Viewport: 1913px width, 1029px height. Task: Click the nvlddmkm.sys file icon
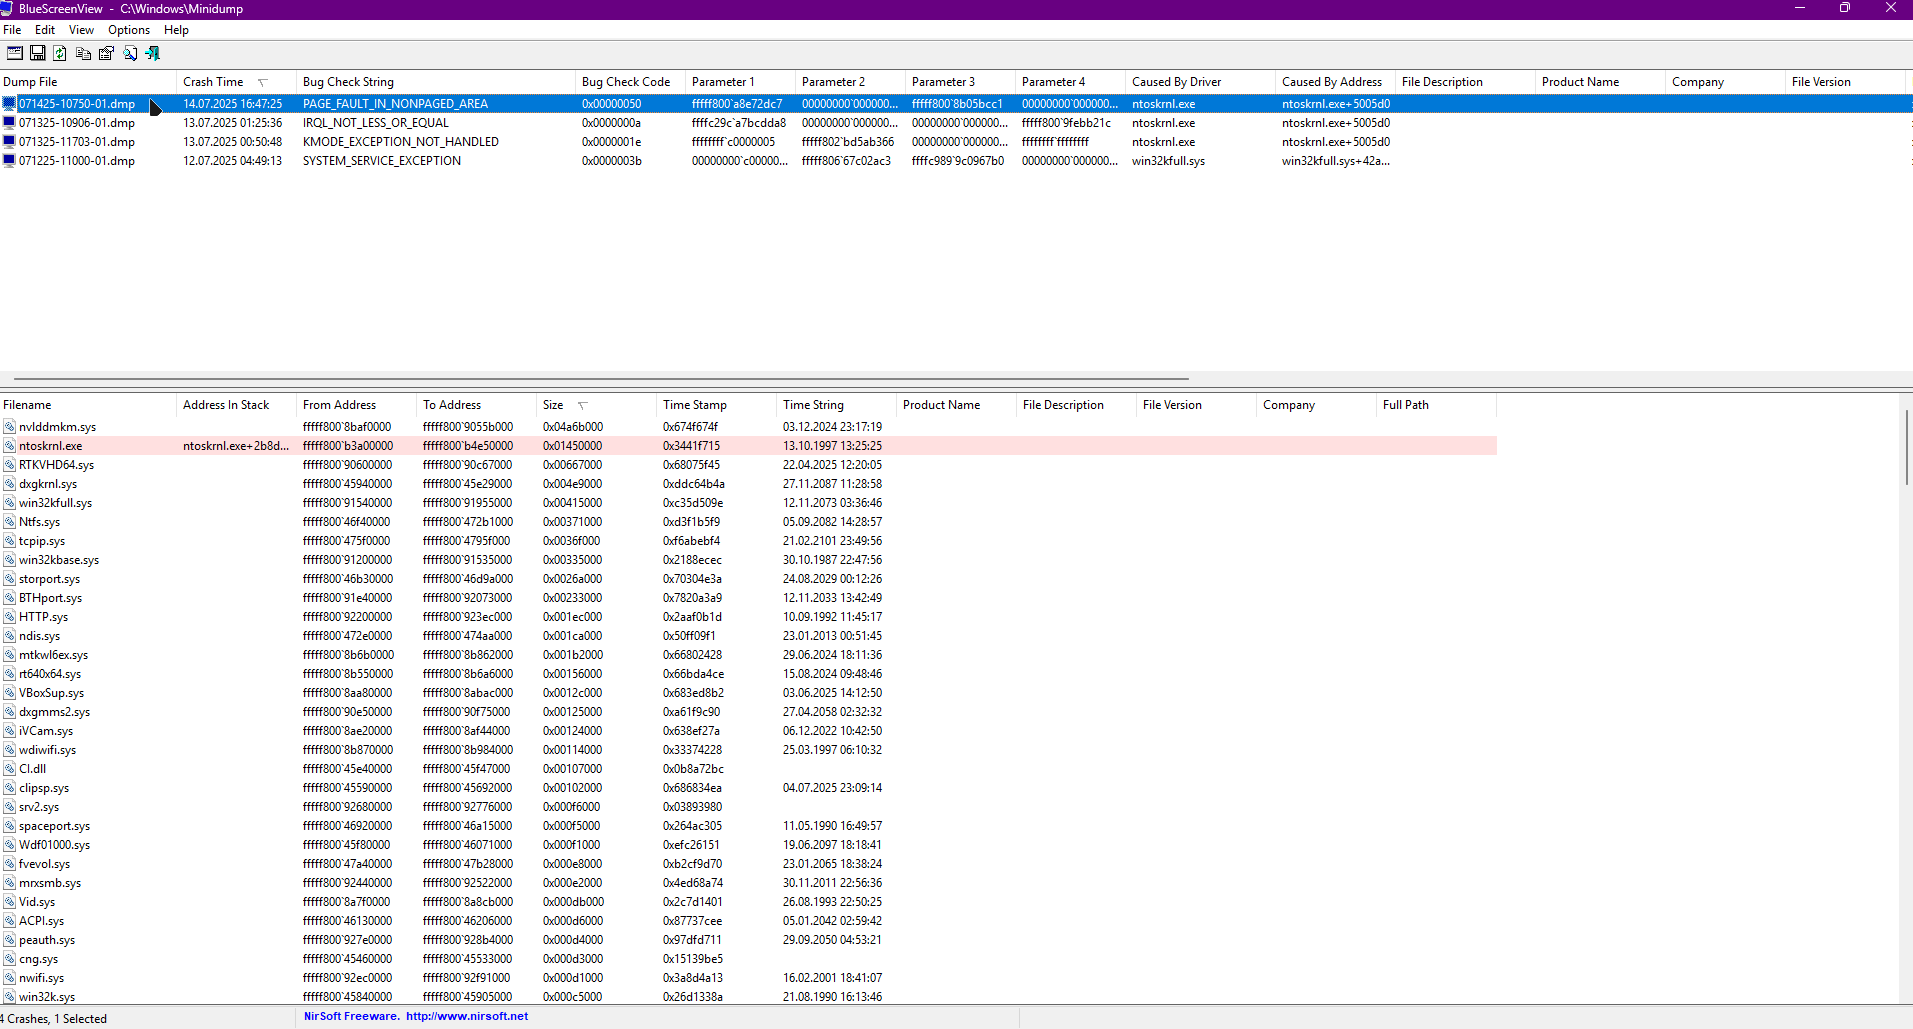pyautogui.click(x=9, y=427)
